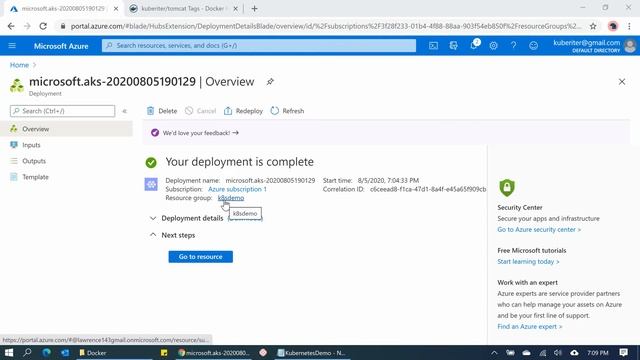Open the We'd love your feedback banner
This screenshot has height=360, width=640.
[200, 133]
